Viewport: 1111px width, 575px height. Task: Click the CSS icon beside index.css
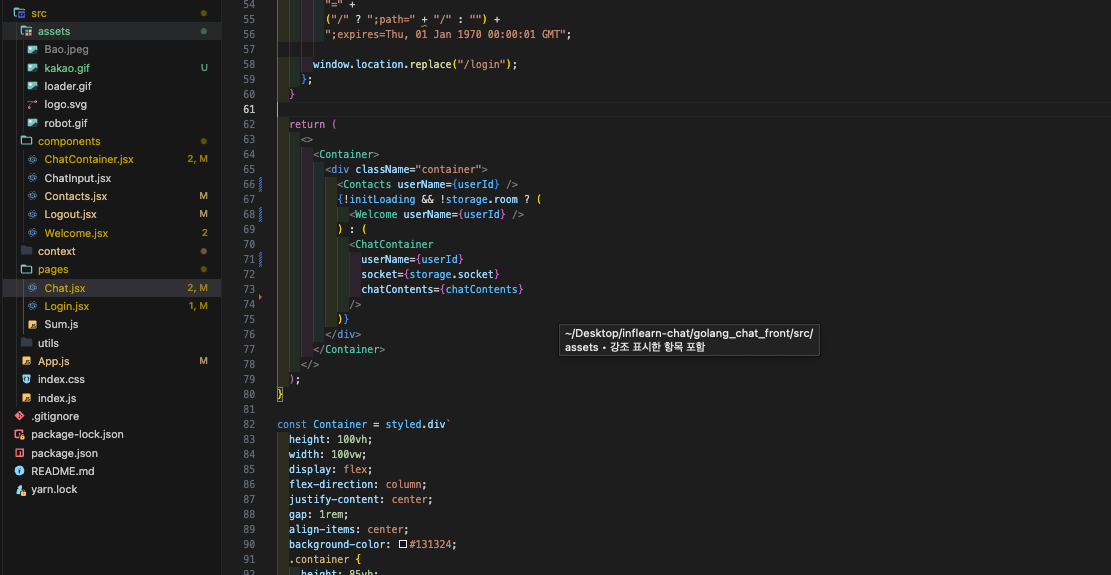26,380
